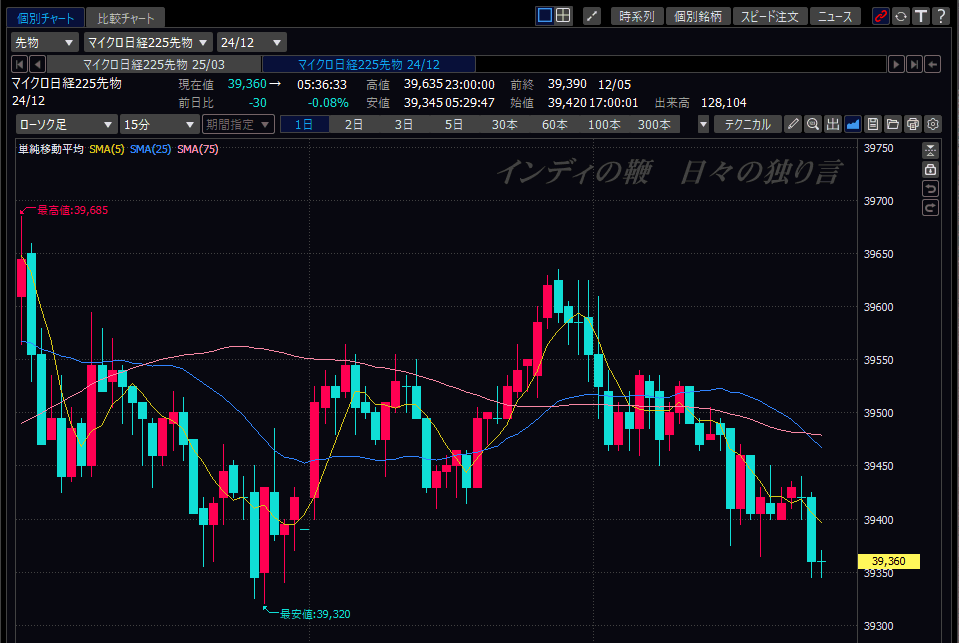Screen dimensions: 959x643
Task: Click the yellow 39,360 price label
Action: pyautogui.click(x=888, y=562)
